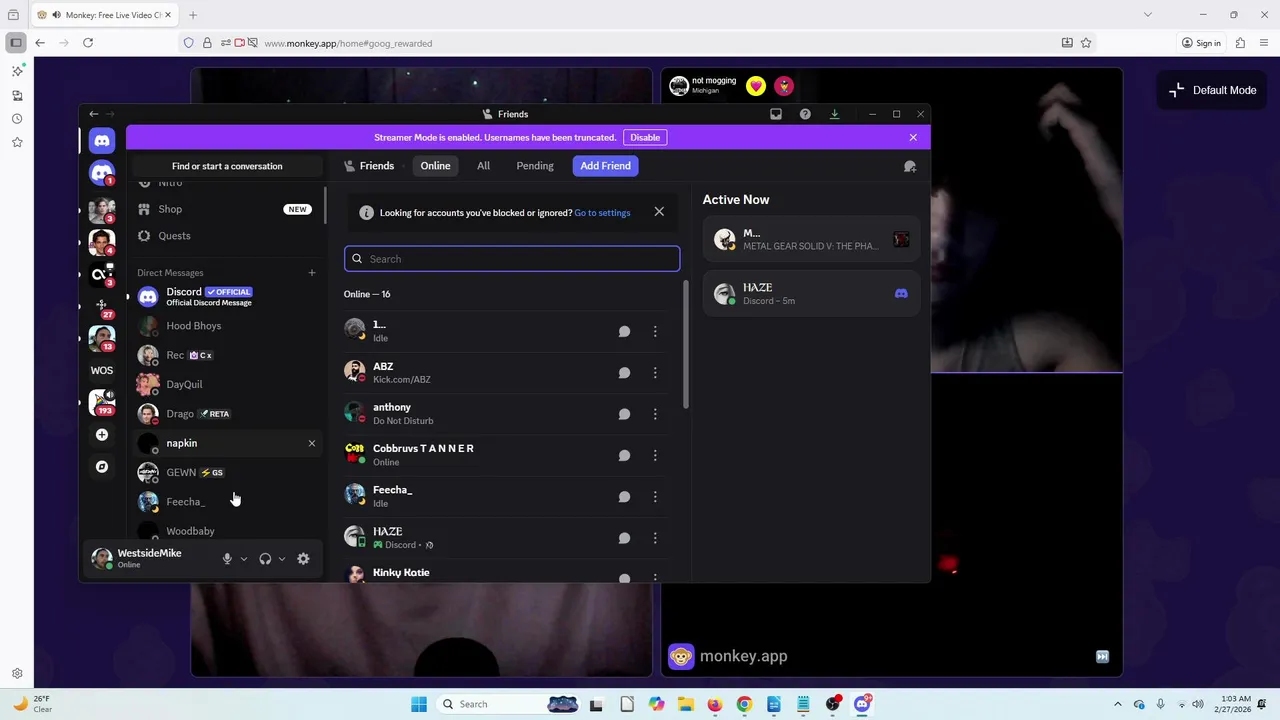1280x720 pixels.
Task: Open File Explorer in taskbar
Action: [685, 704]
